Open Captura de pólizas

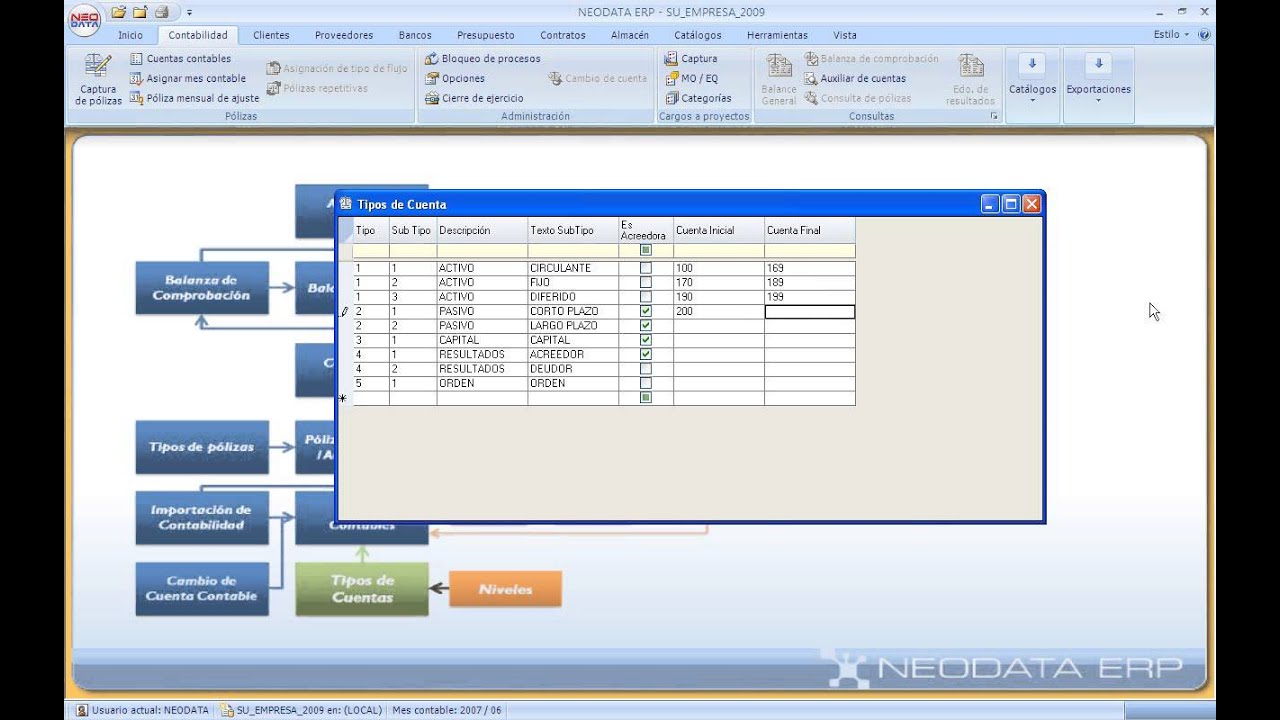pos(98,80)
